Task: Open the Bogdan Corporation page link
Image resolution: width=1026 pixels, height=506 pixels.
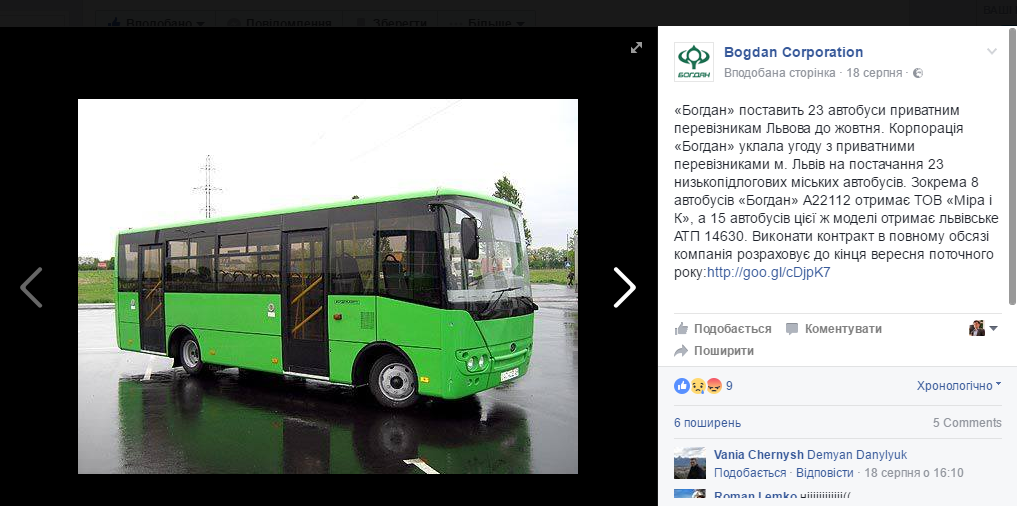Action: (794, 52)
